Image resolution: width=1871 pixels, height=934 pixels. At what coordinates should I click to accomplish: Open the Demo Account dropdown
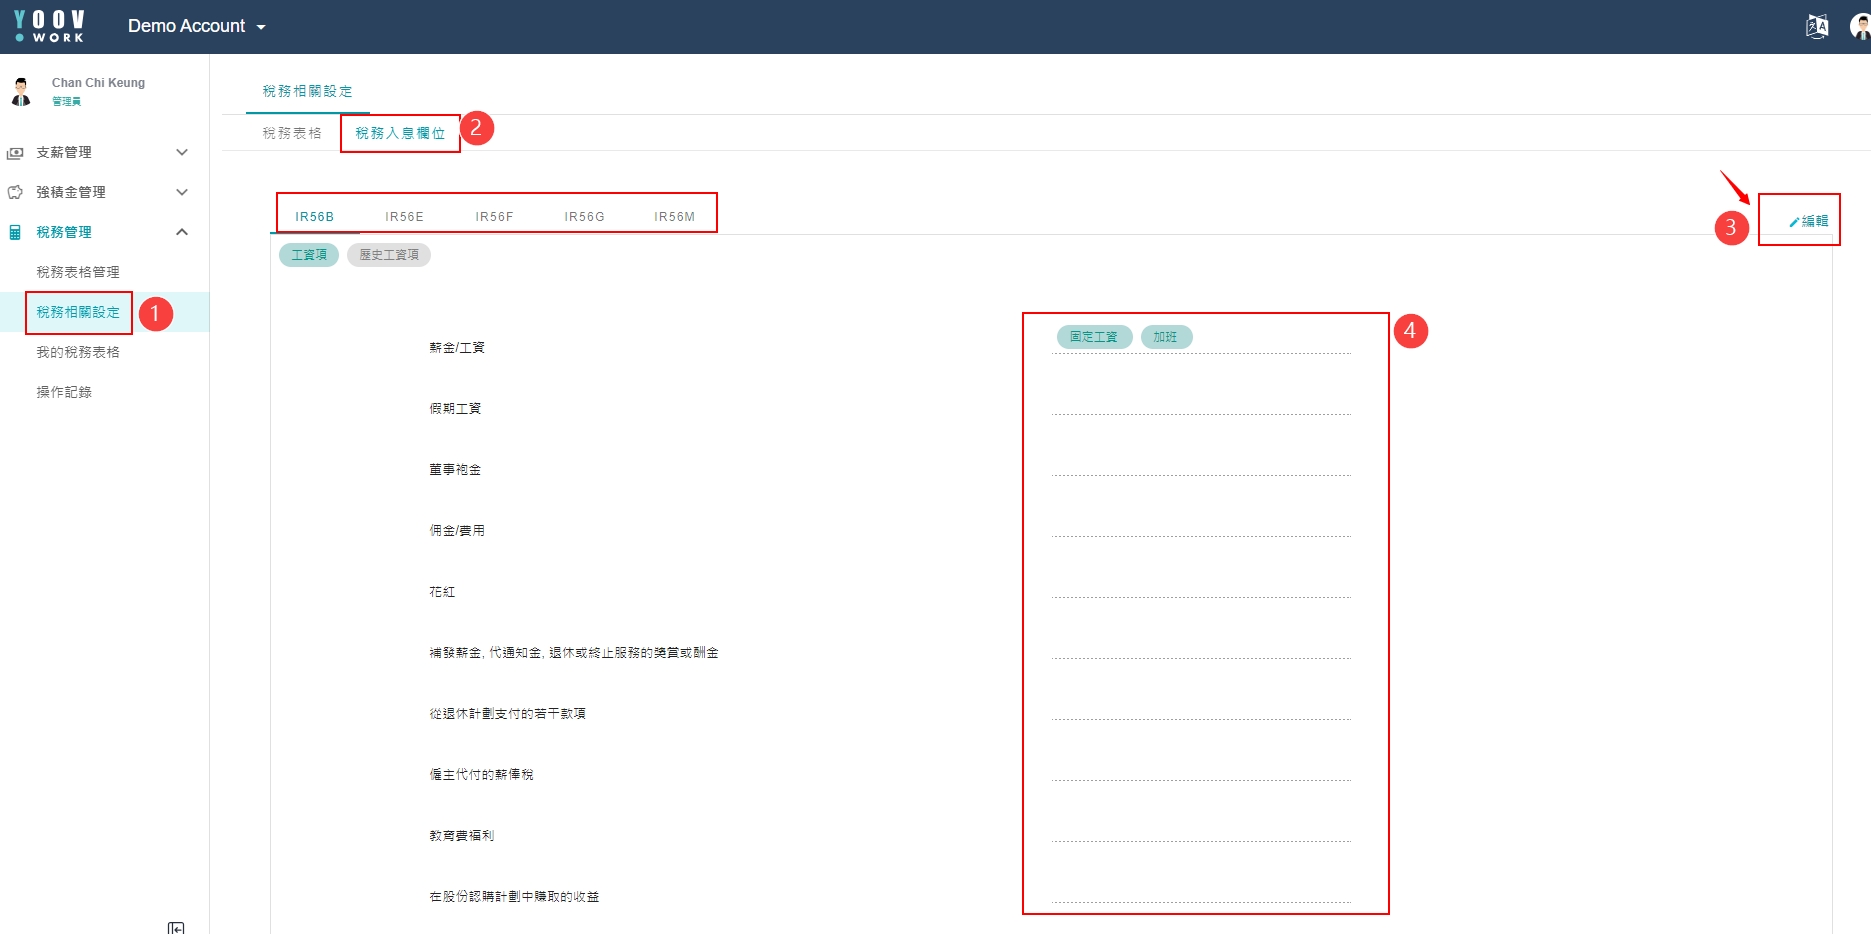[x=196, y=27]
